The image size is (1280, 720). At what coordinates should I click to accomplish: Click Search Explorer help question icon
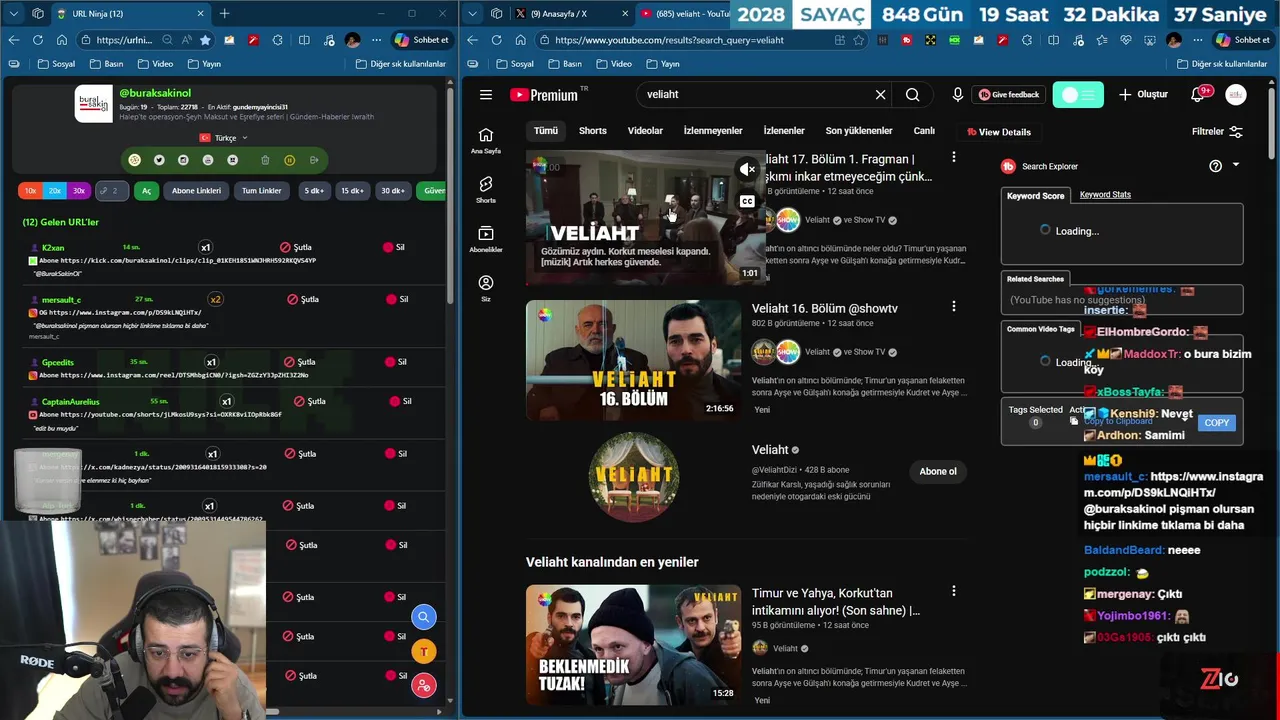(1215, 166)
